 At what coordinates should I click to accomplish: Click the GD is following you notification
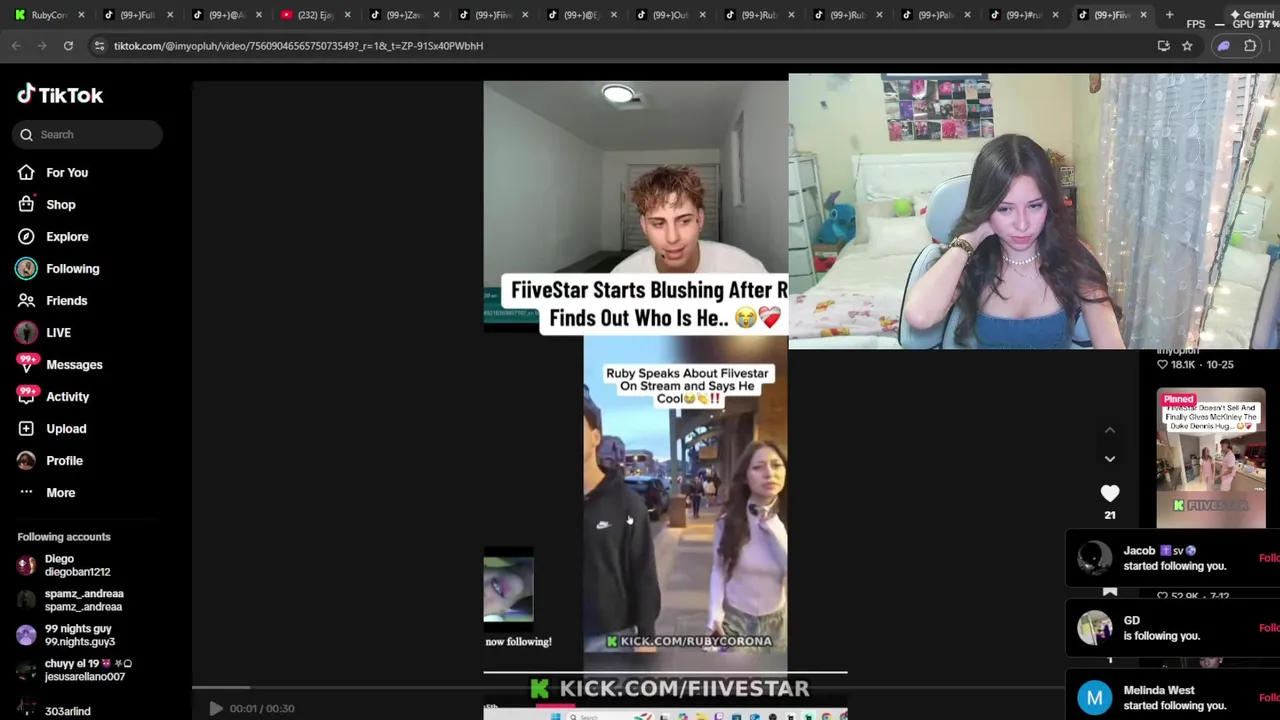[1172, 628]
